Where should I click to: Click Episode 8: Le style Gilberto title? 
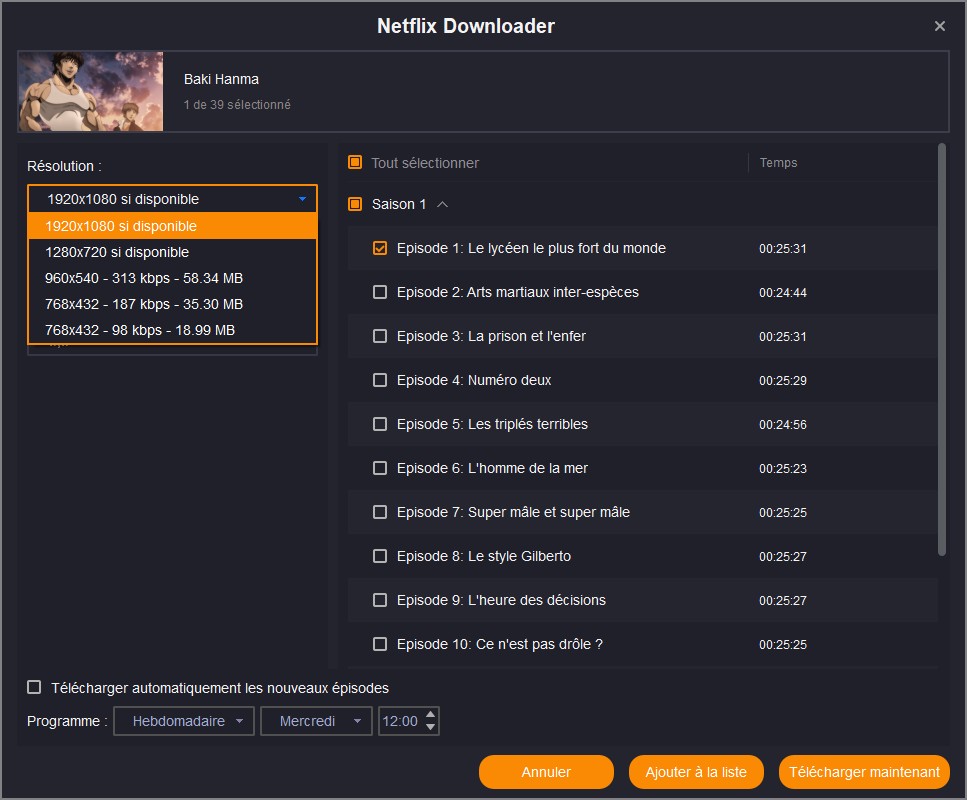(484, 556)
